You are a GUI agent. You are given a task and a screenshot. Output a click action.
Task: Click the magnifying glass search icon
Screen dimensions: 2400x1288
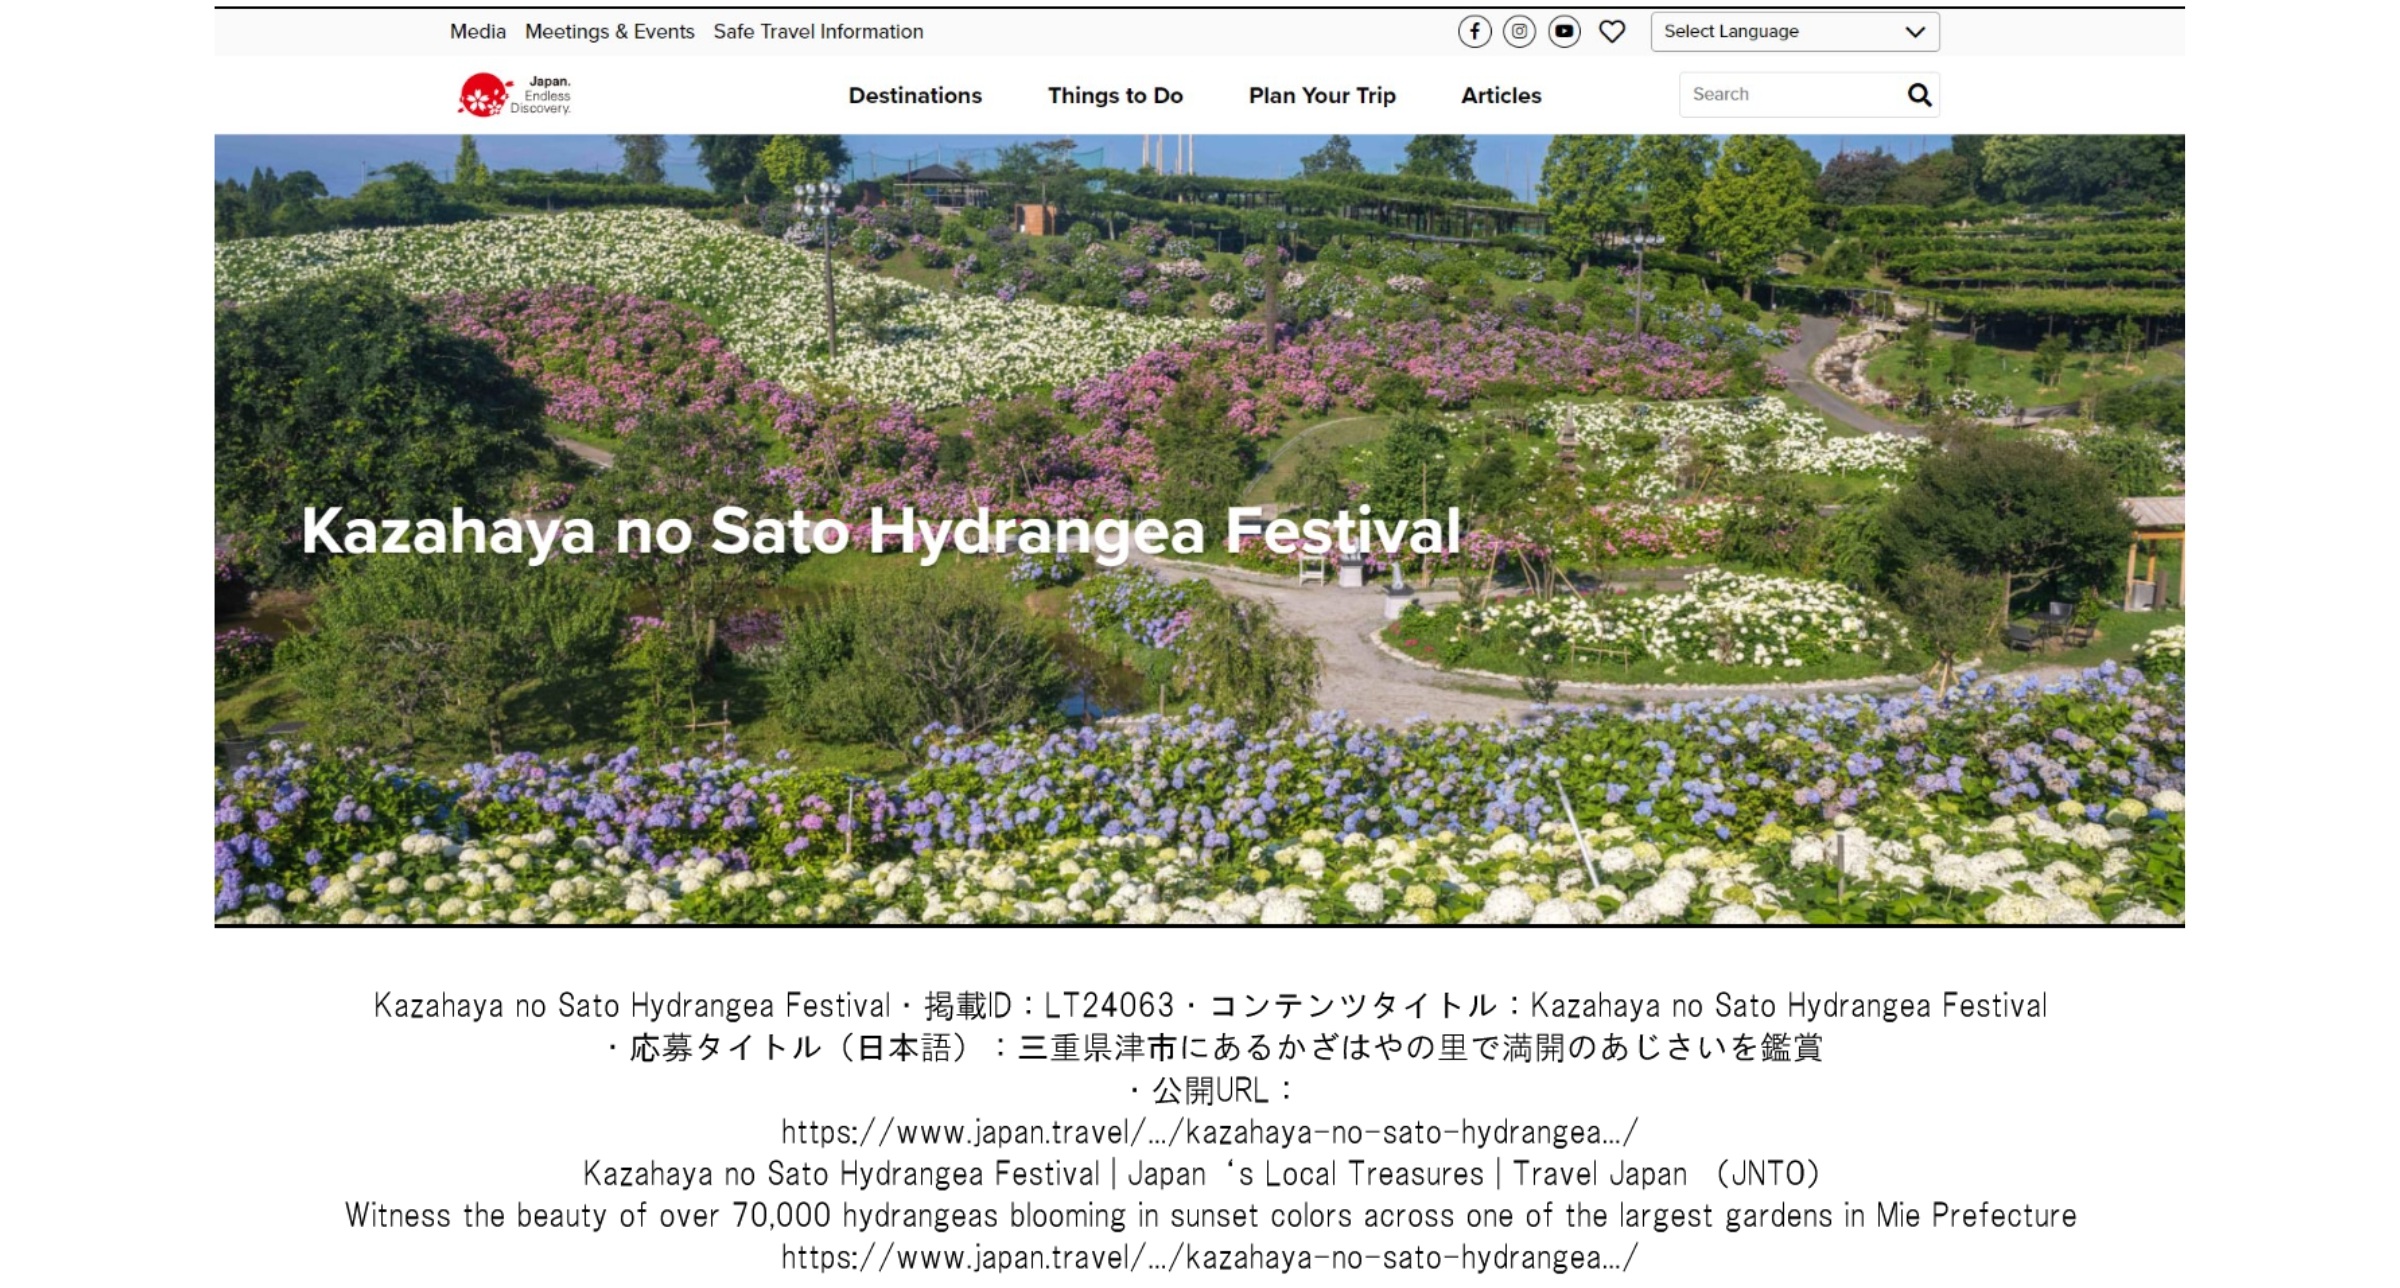pyautogui.click(x=1918, y=95)
